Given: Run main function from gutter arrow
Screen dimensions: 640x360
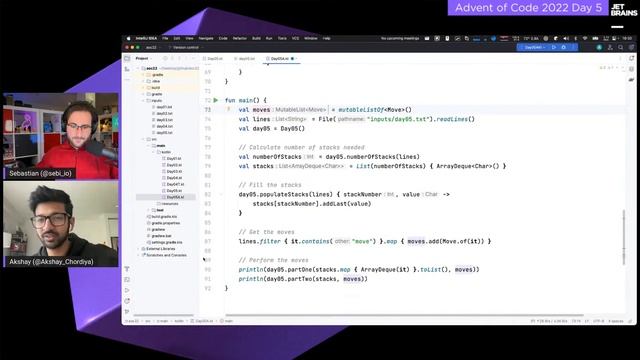Looking at the screenshot, I should click(x=216, y=100).
